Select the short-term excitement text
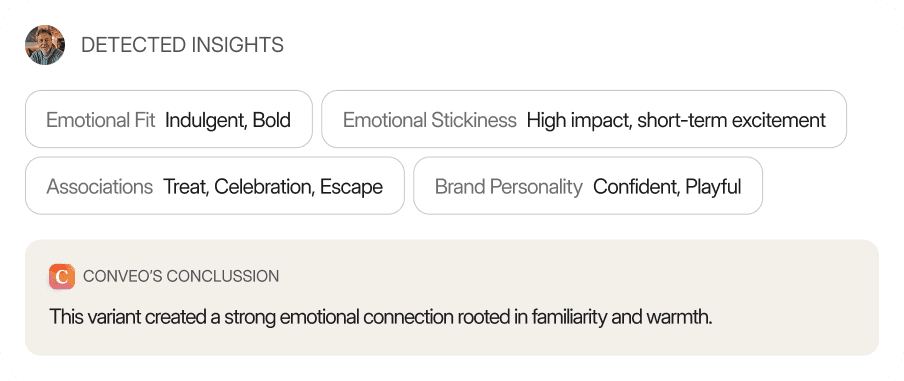The height and width of the screenshot is (381, 904). point(732,120)
